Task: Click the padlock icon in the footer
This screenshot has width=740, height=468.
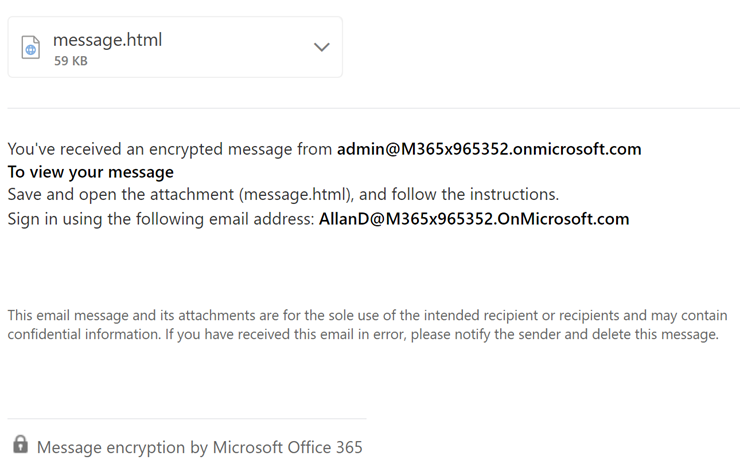Action: coord(20,444)
